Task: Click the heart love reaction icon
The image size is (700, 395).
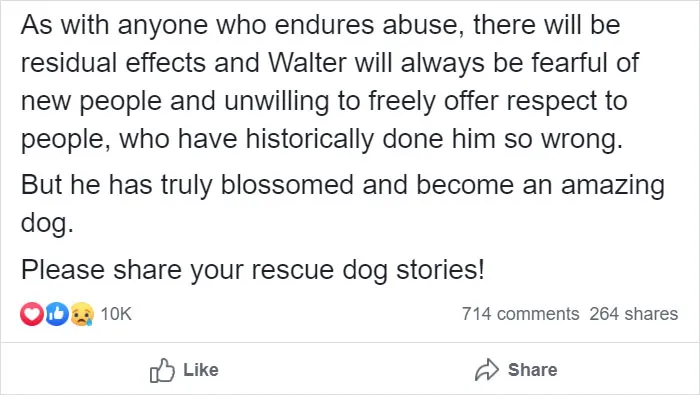Action: 32,314
